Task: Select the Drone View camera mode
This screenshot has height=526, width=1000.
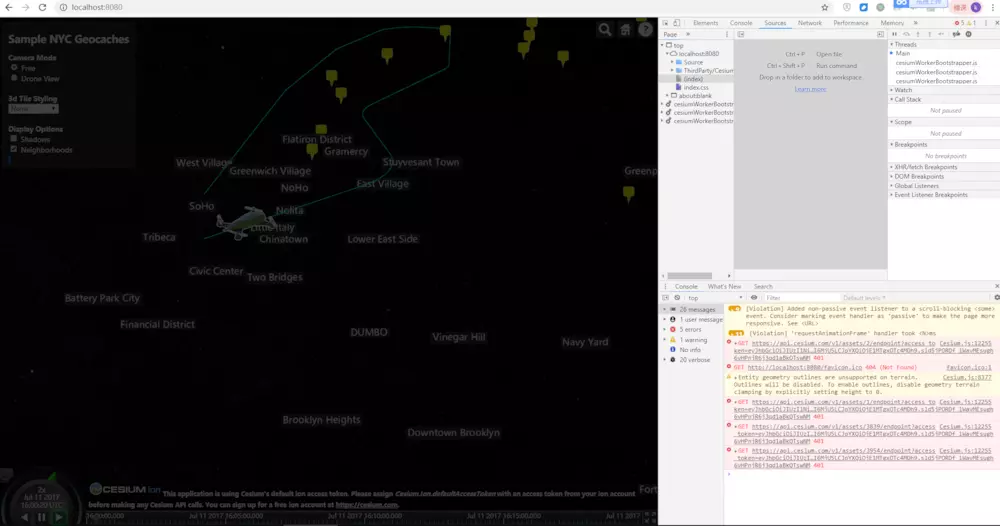Action: tap(14, 78)
